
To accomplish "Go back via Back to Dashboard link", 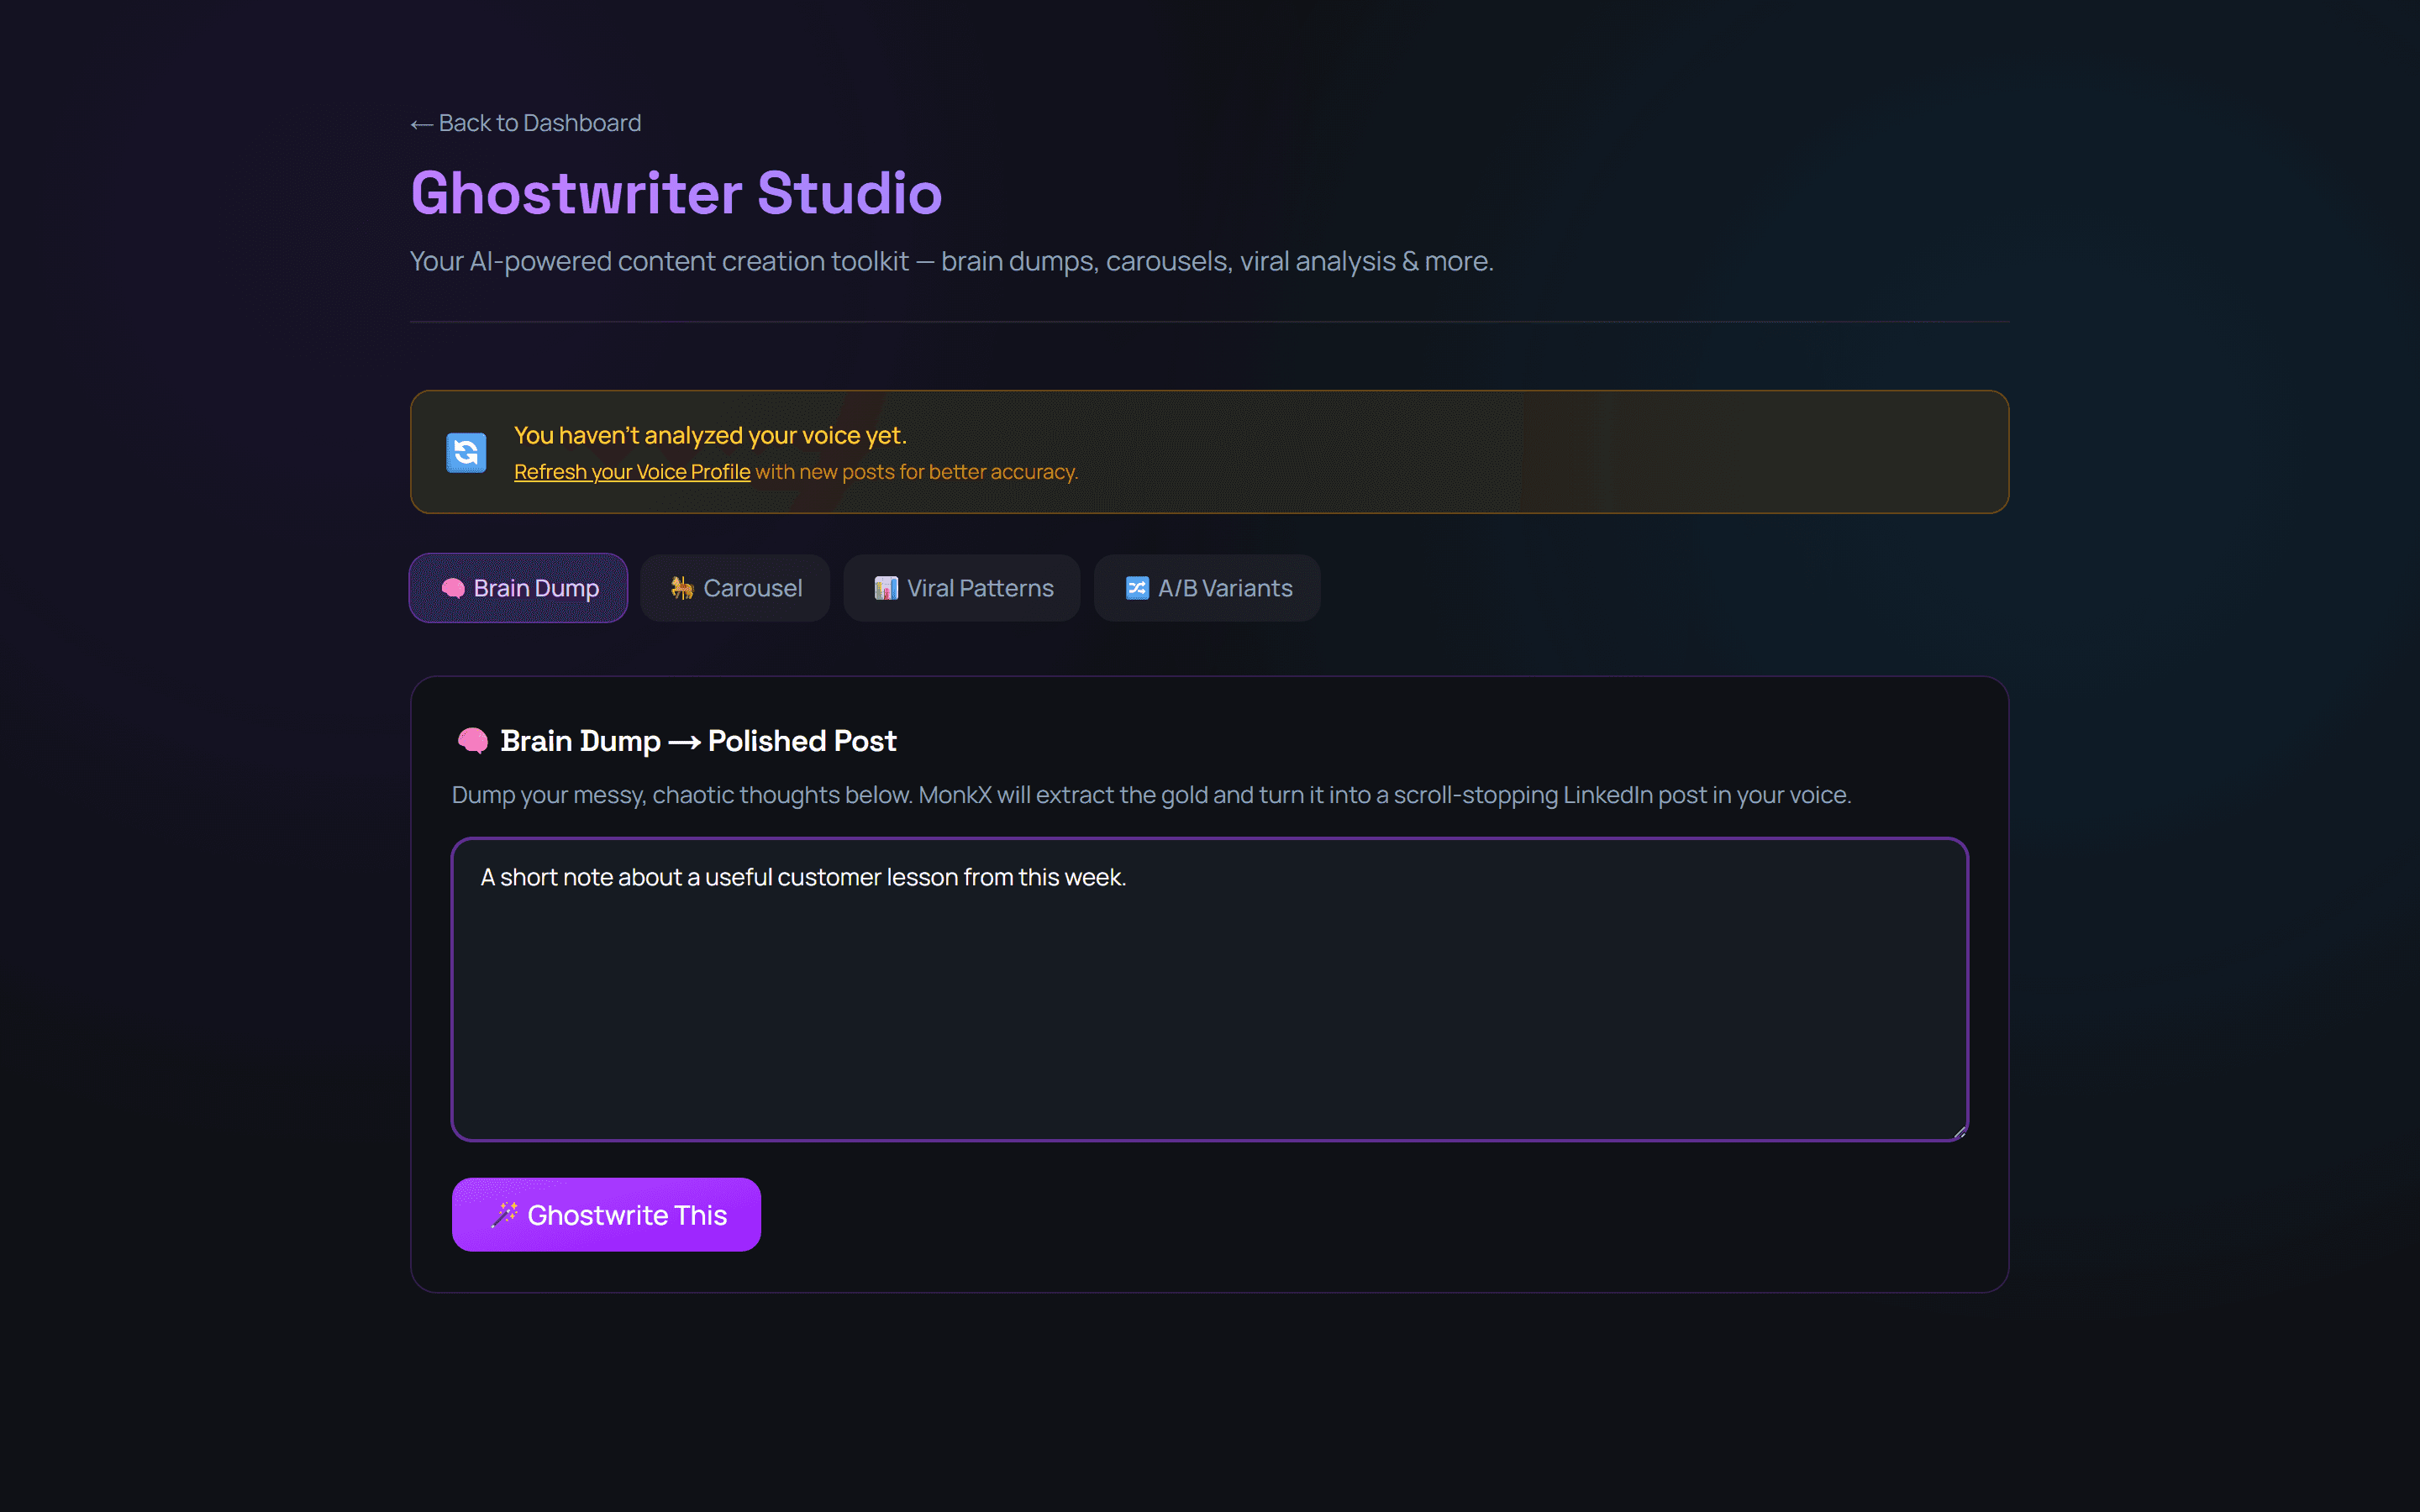I will click(526, 123).
